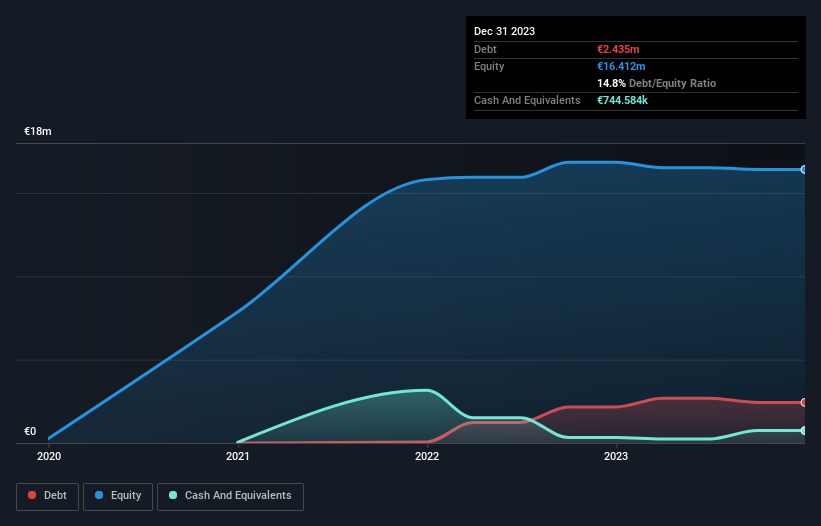Select the Equity end-point marker on chart
The width and height of the screenshot is (821, 526).
tap(804, 170)
